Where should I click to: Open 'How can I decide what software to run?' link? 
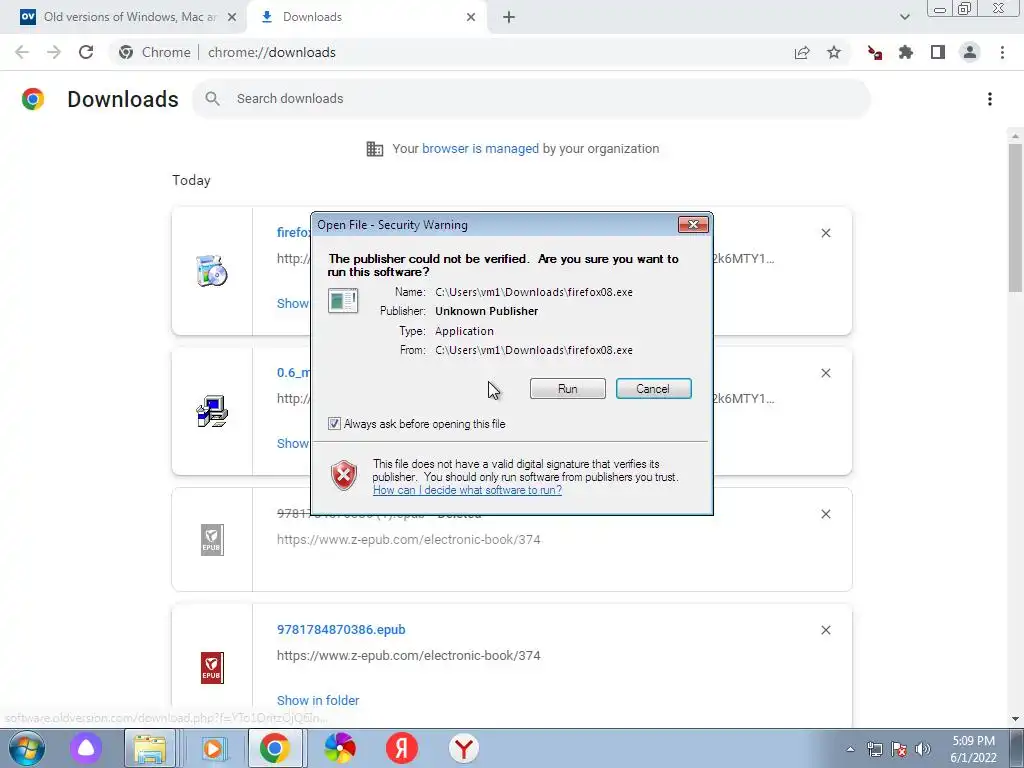coord(467,490)
